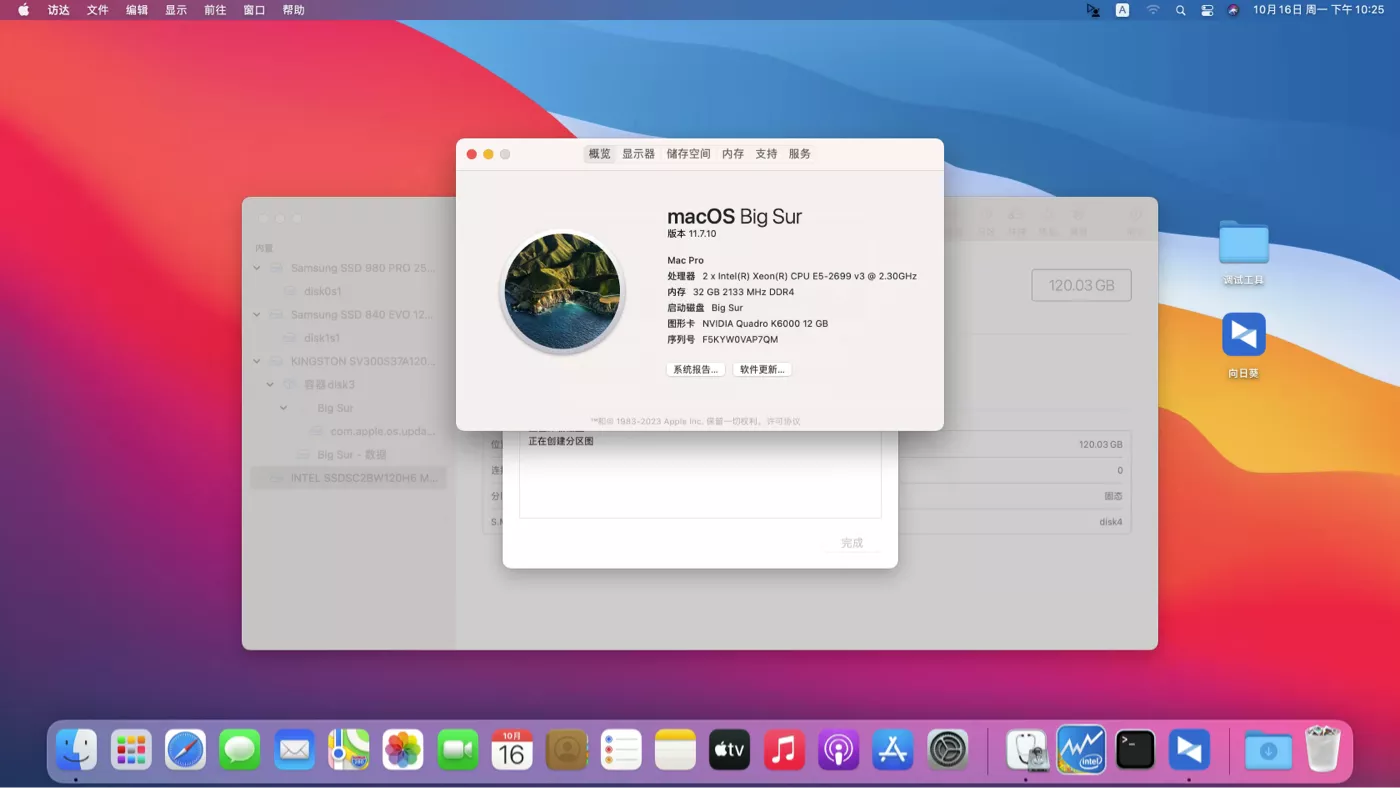Launch App Store from the Dock
Screen dimensions: 1400x788
(x=893, y=748)
